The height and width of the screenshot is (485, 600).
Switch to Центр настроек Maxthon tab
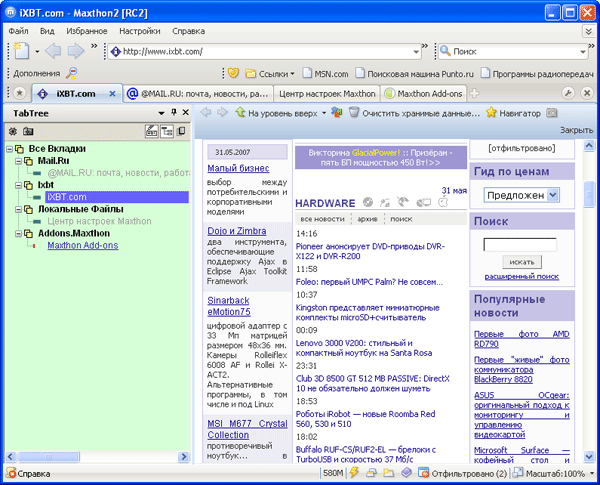point(327,94)
